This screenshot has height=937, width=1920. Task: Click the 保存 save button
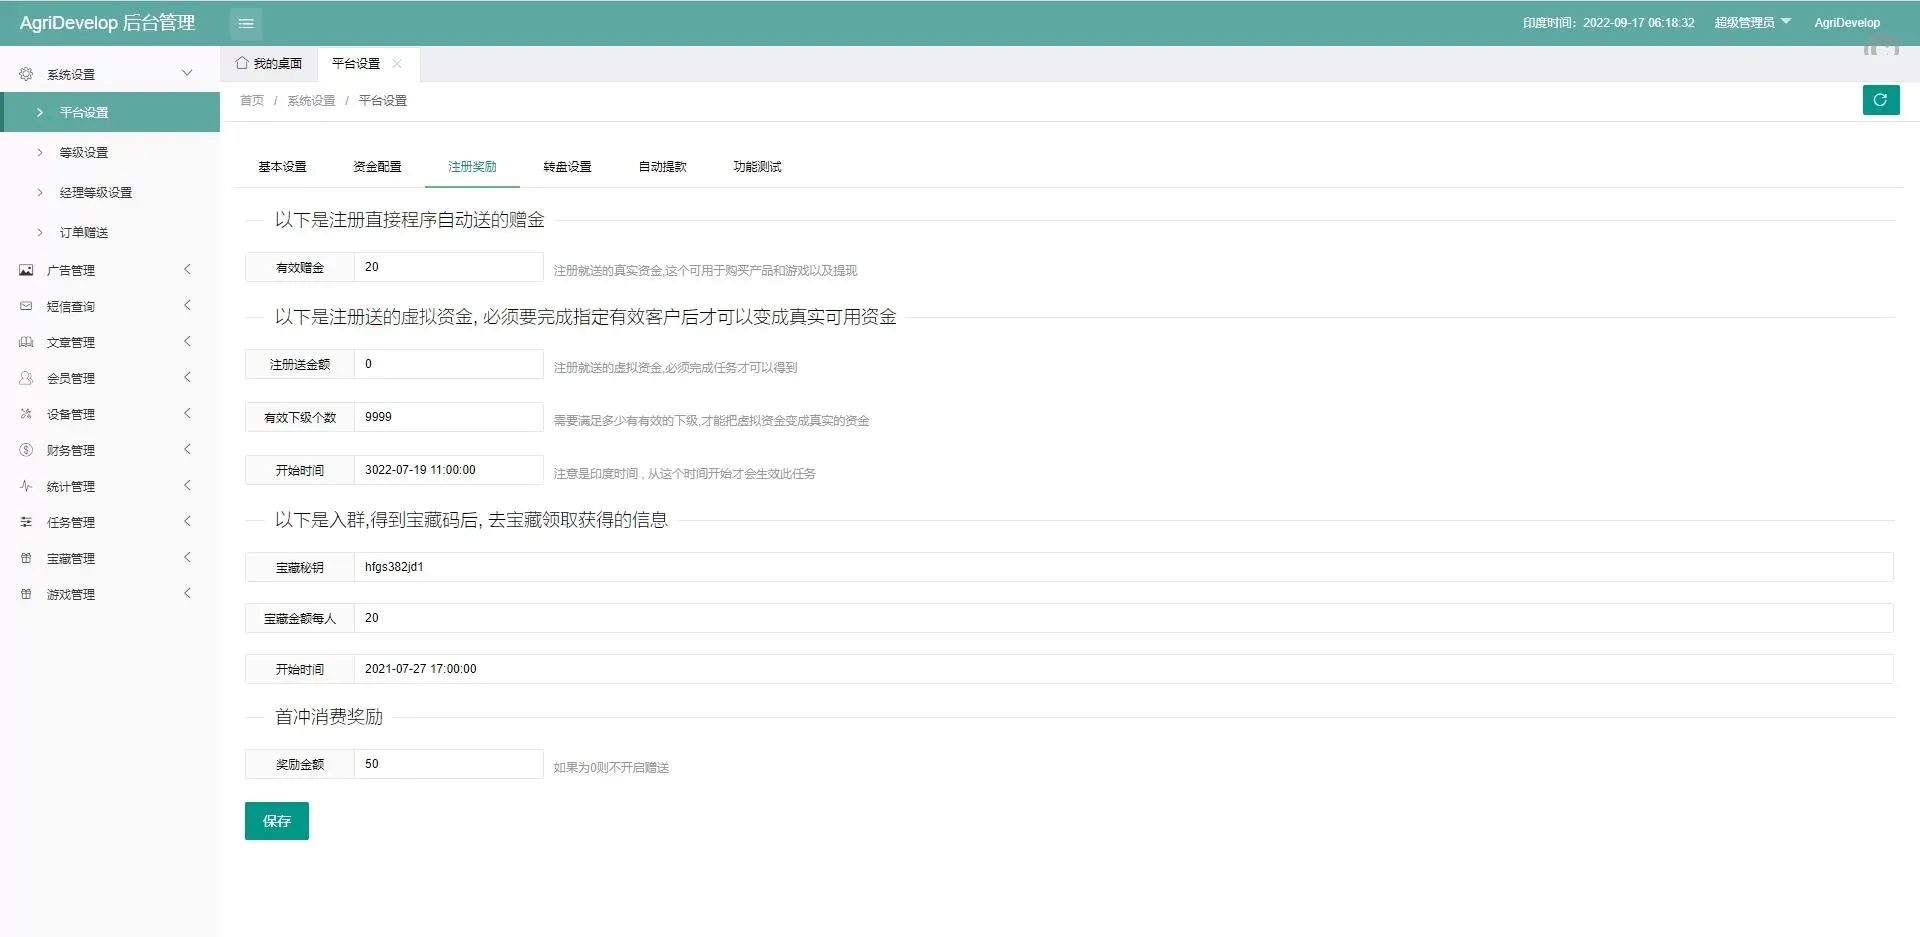(x=277, y=821)
